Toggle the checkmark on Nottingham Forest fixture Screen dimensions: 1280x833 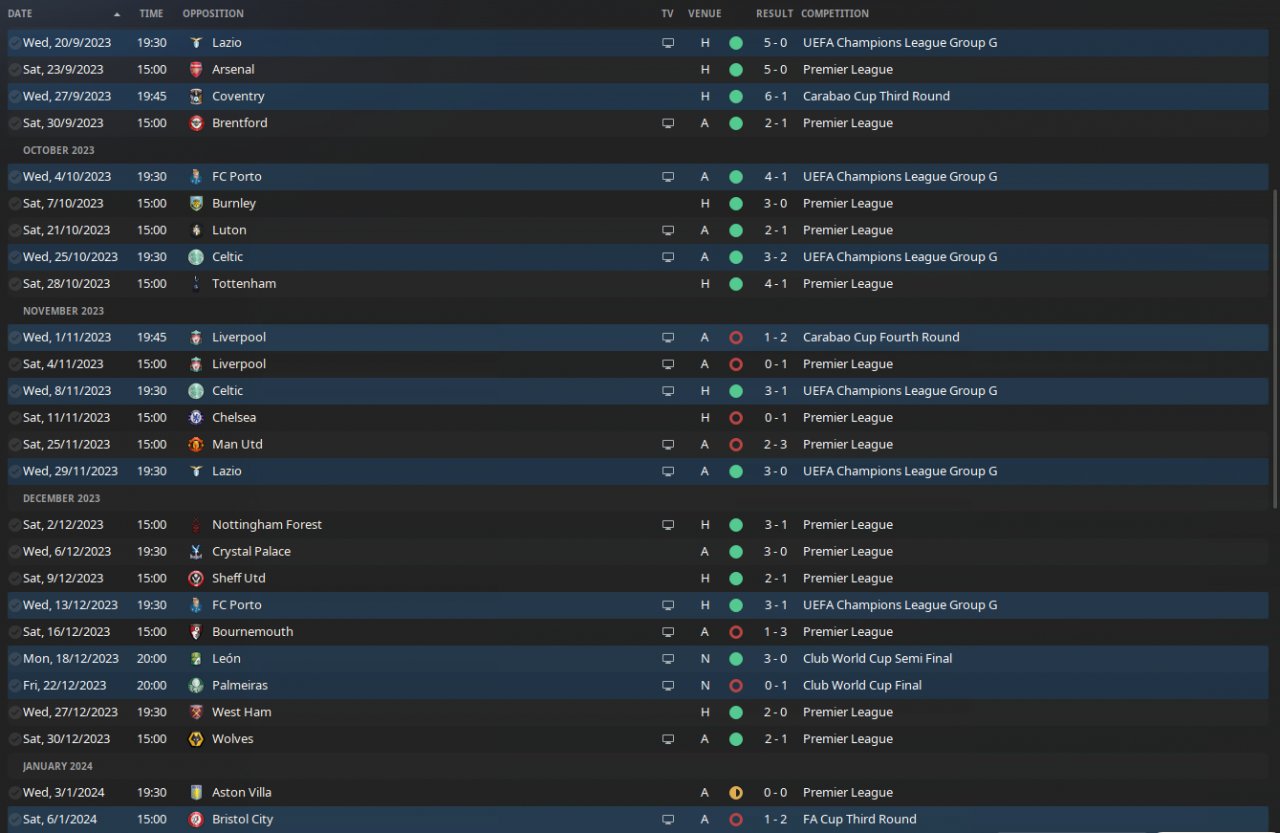pos(14,525)
